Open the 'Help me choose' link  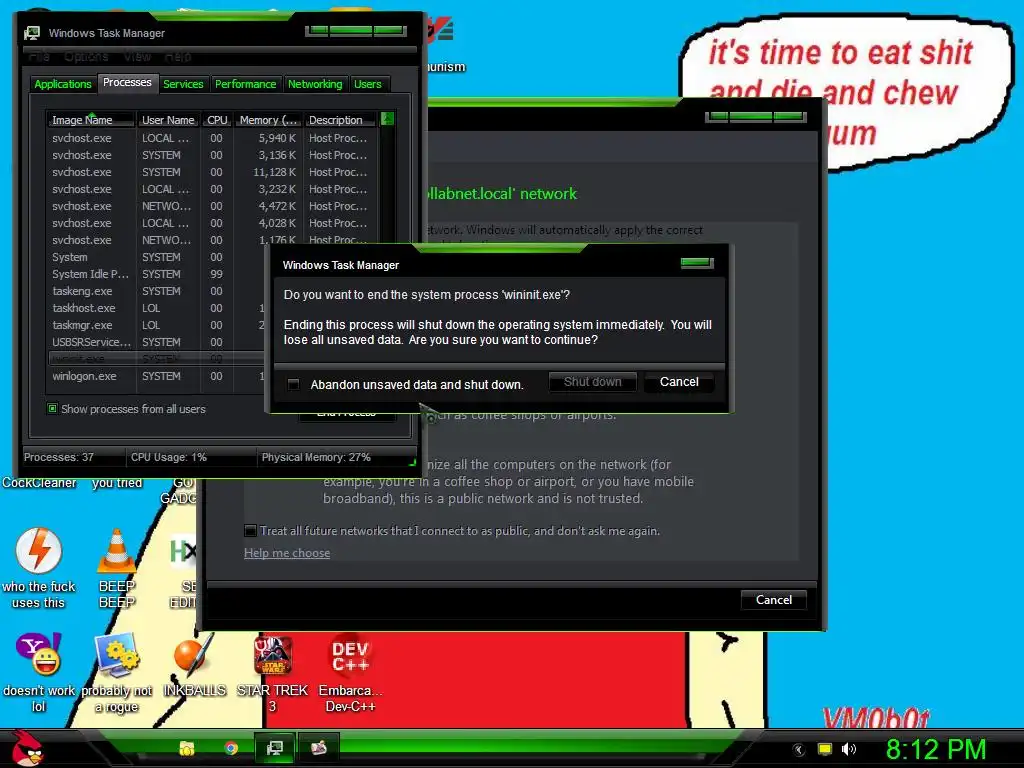point(287,553)
